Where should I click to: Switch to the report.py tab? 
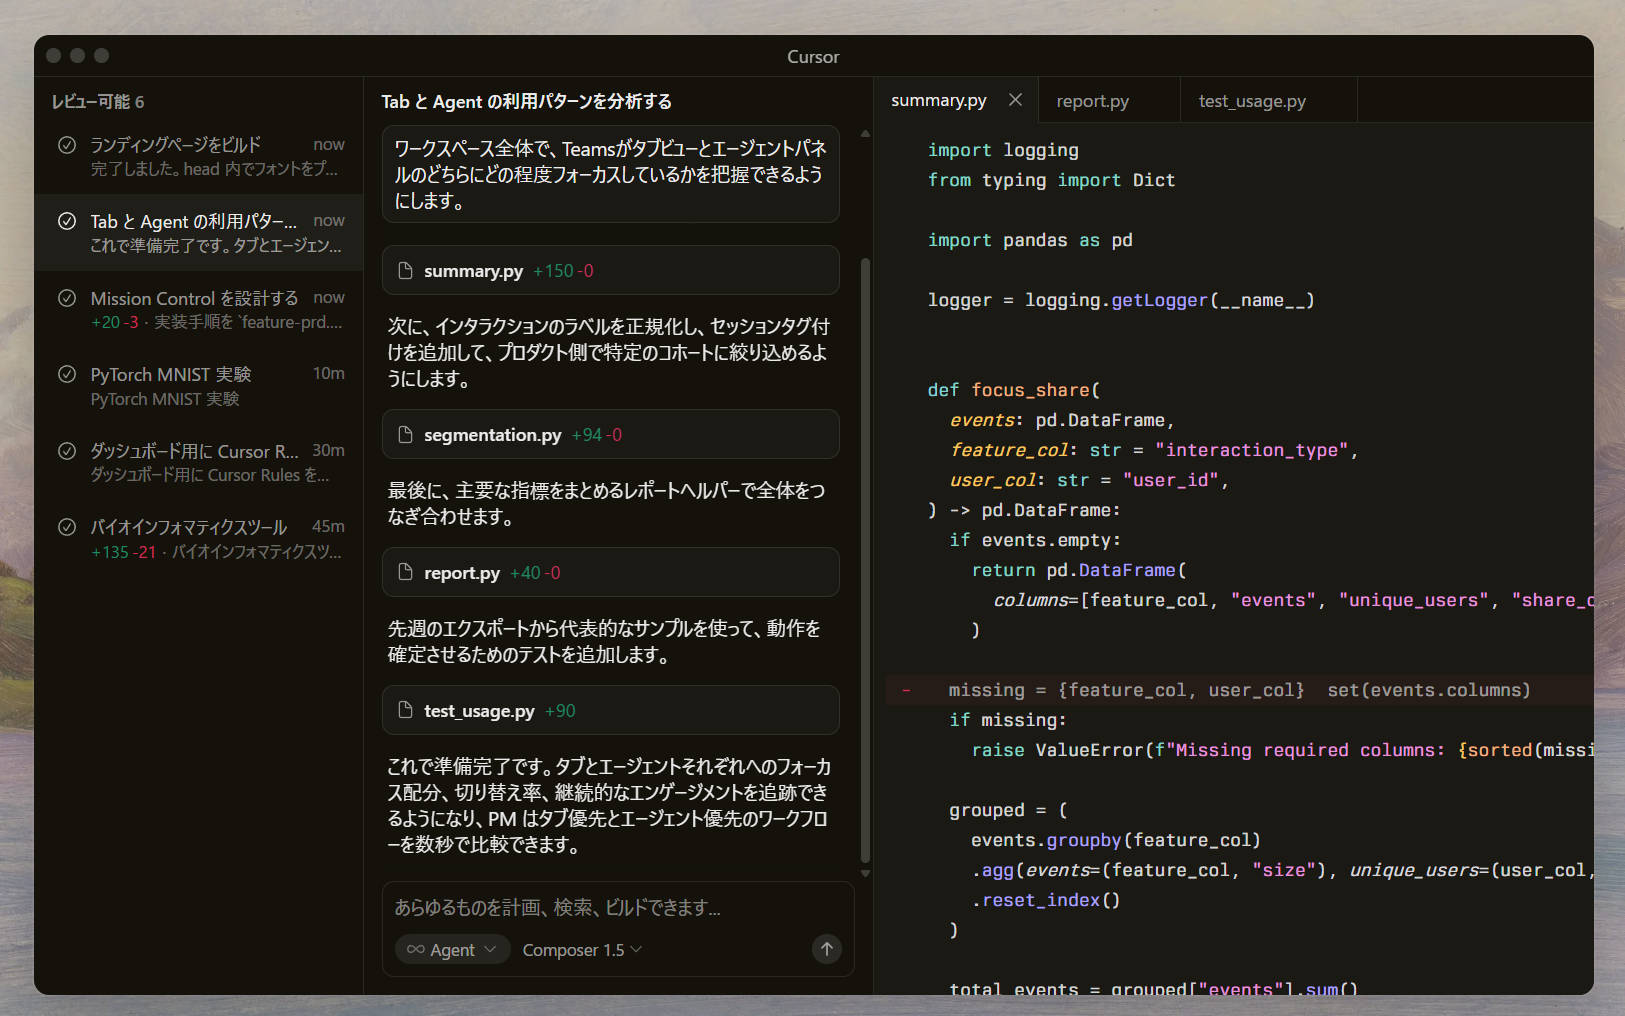[x=1092, y=101]
